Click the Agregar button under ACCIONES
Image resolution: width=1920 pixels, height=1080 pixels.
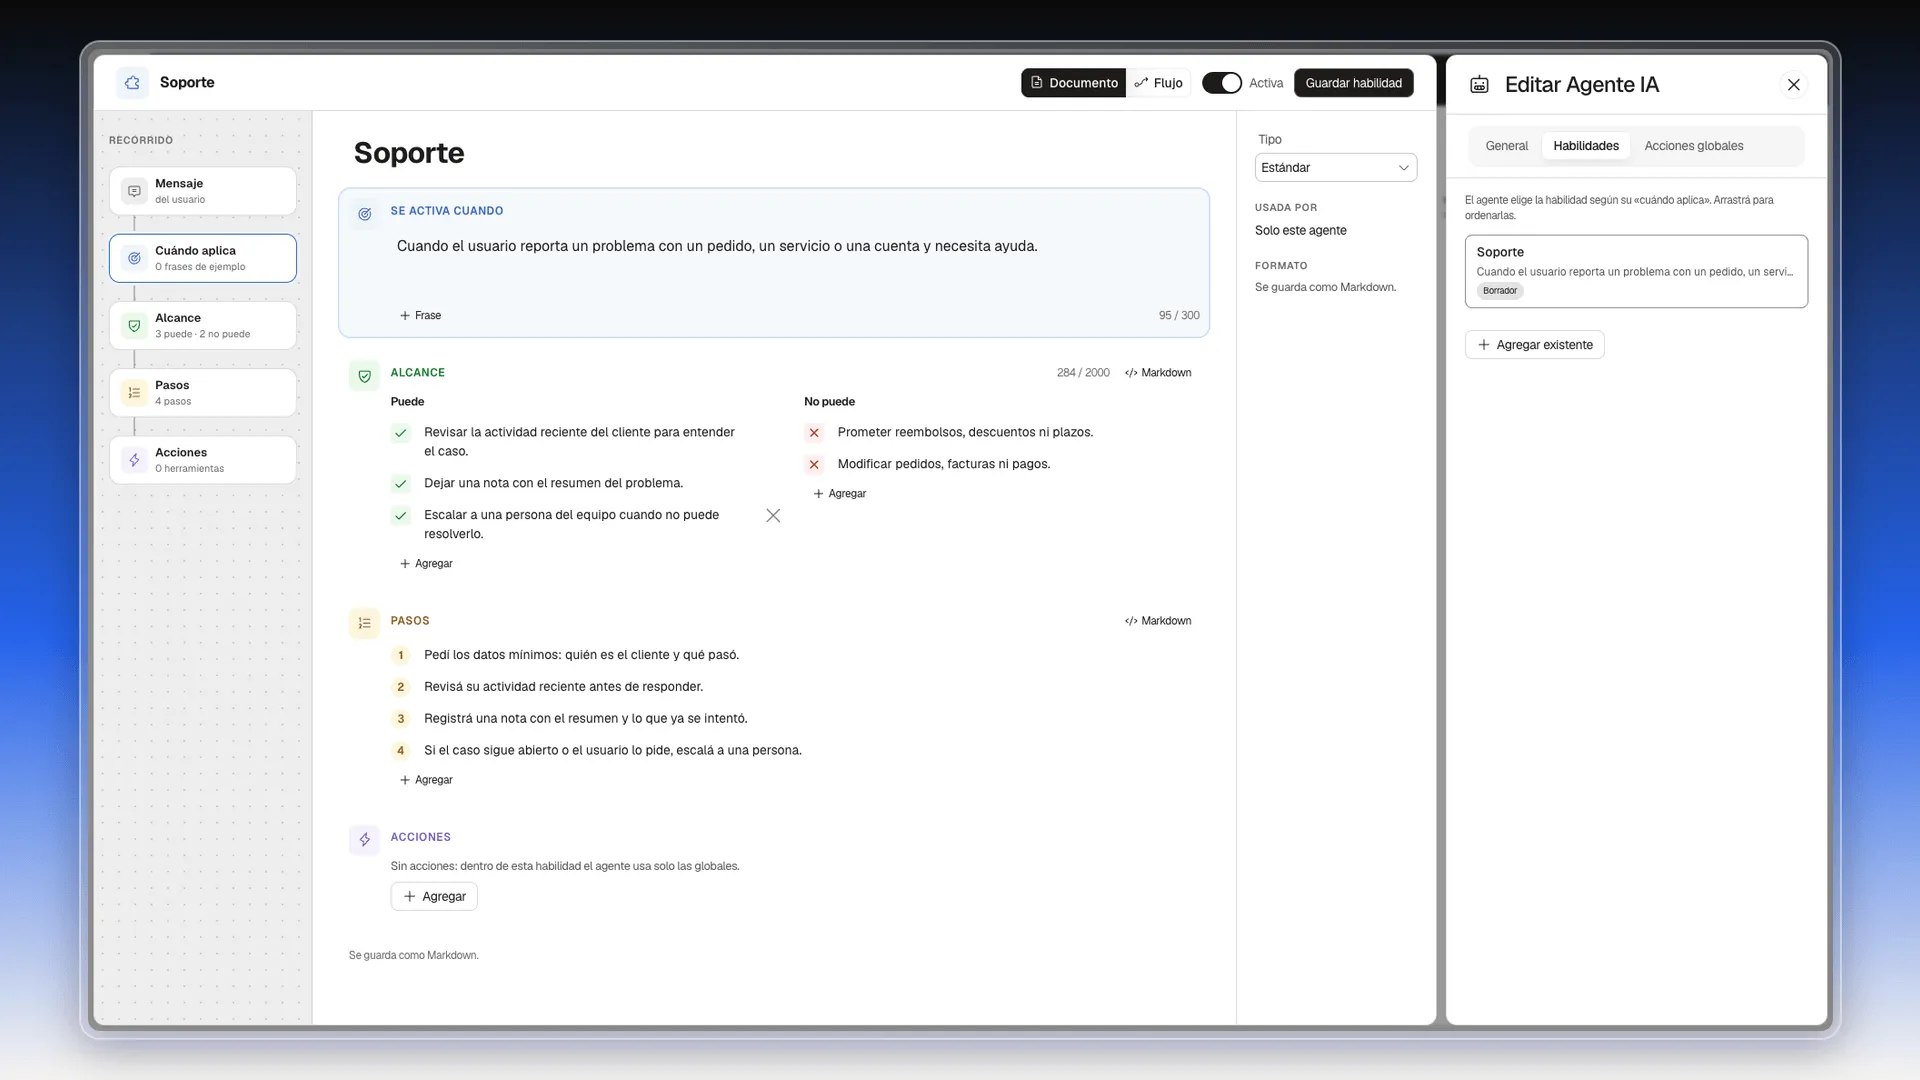coord(434,897)
